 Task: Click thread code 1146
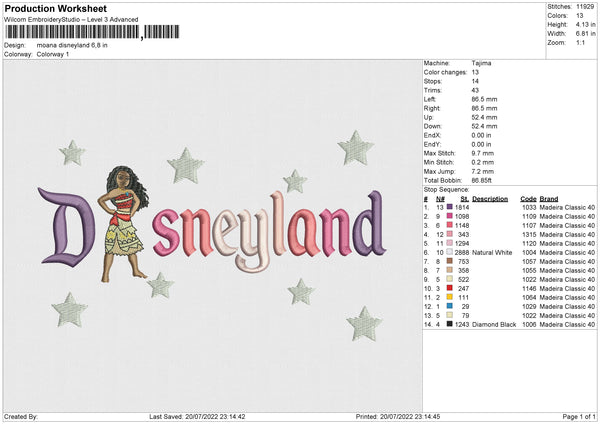pyautogui.click(x=529, y=288)
